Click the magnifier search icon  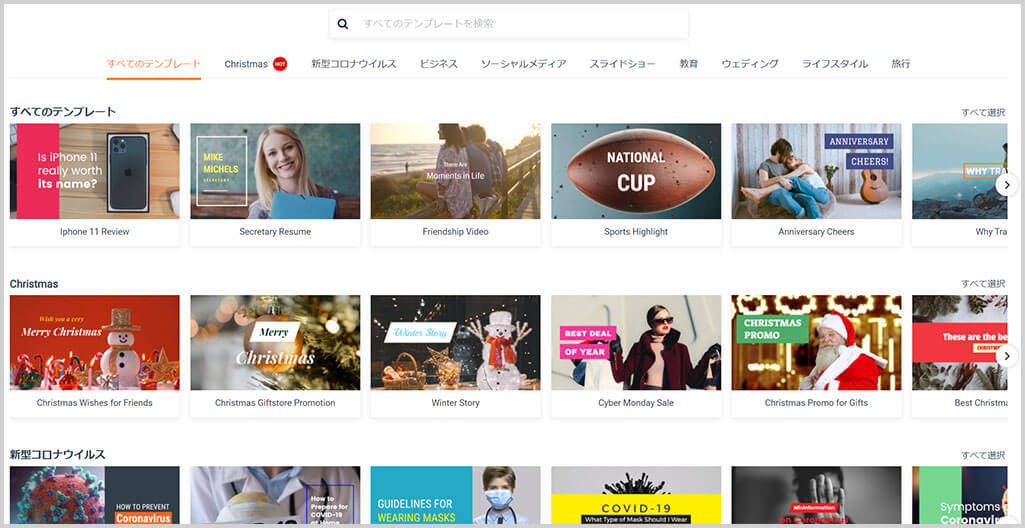tap(343, 24)
